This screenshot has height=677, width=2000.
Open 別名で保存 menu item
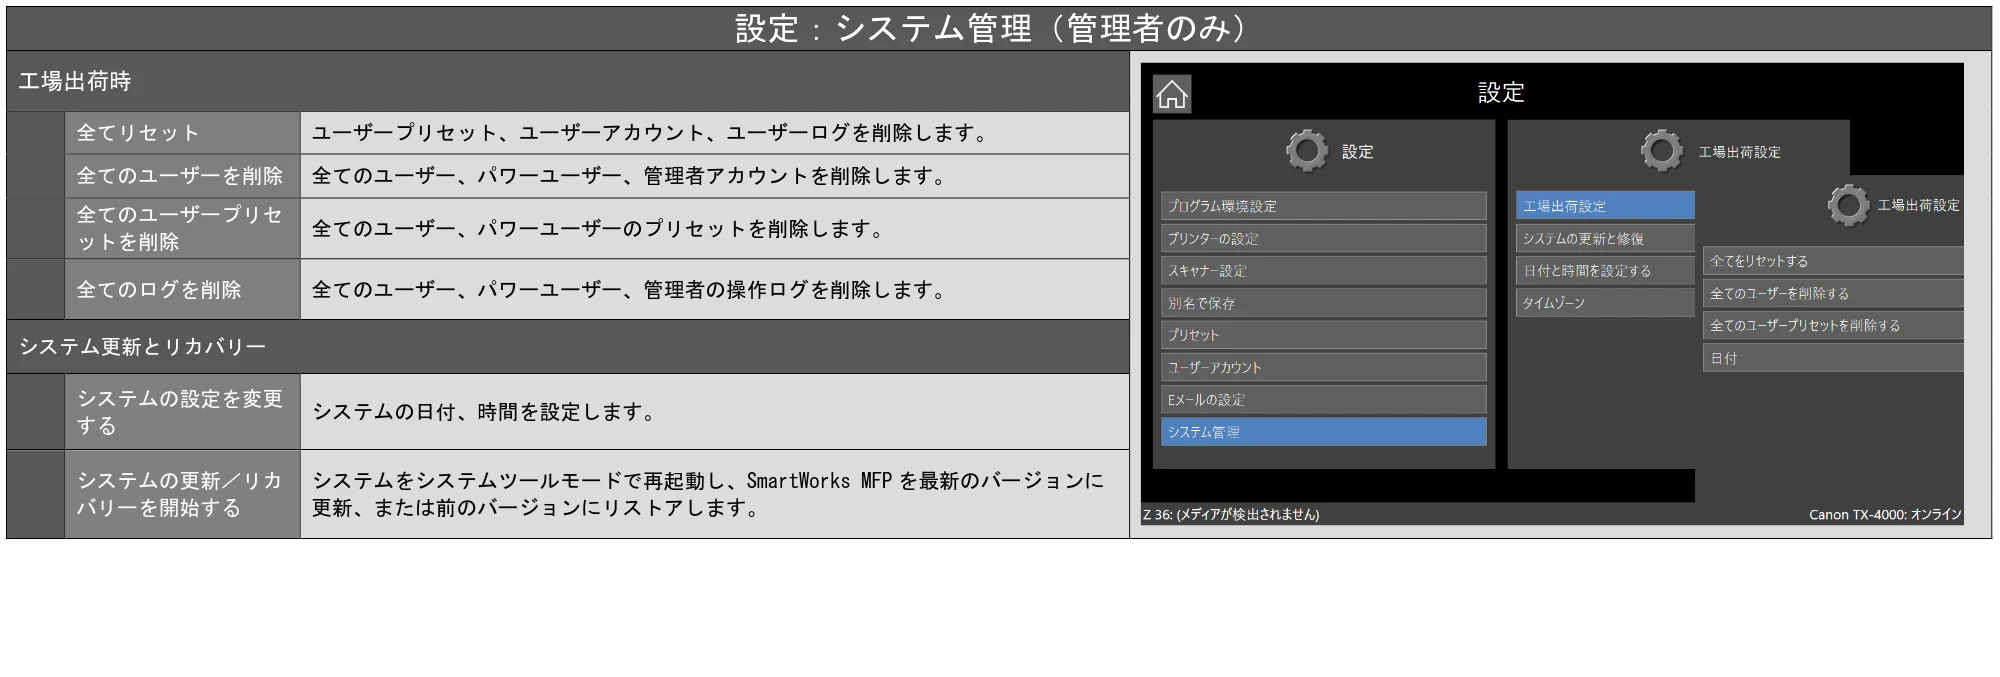tap(1324, 303)
